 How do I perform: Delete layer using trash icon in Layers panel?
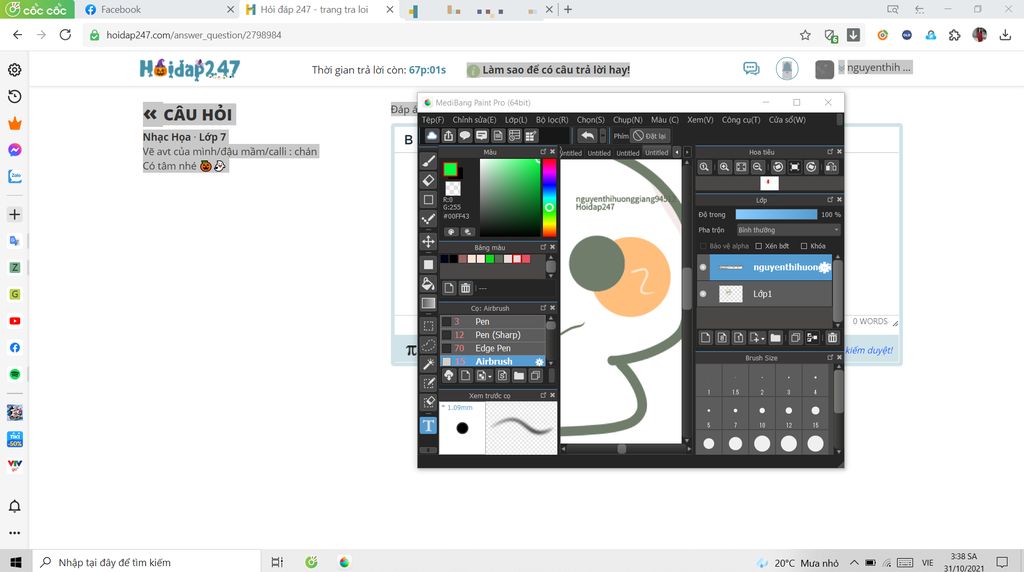point(832,338)
